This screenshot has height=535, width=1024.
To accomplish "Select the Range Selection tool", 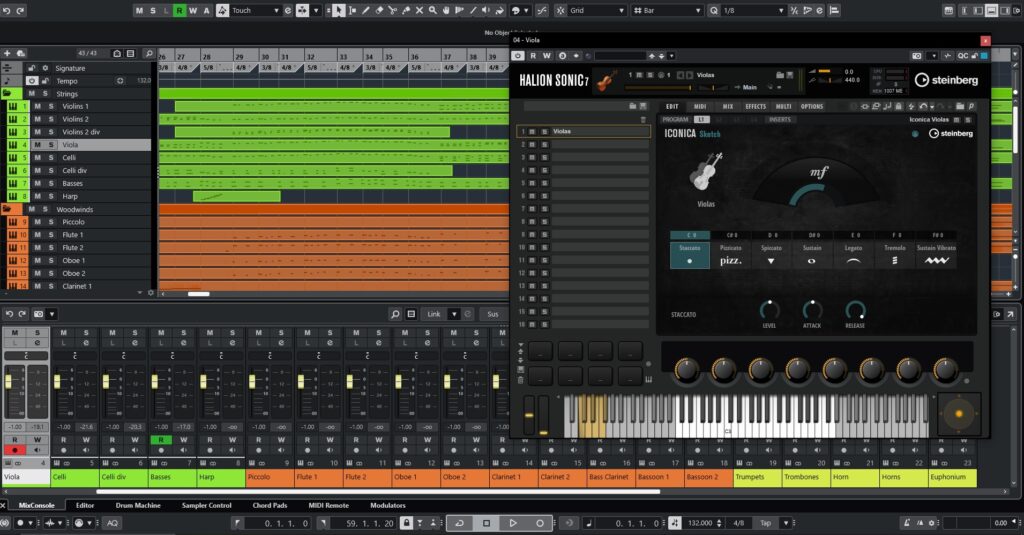I will pyautogui.click(x=352, y=10).
